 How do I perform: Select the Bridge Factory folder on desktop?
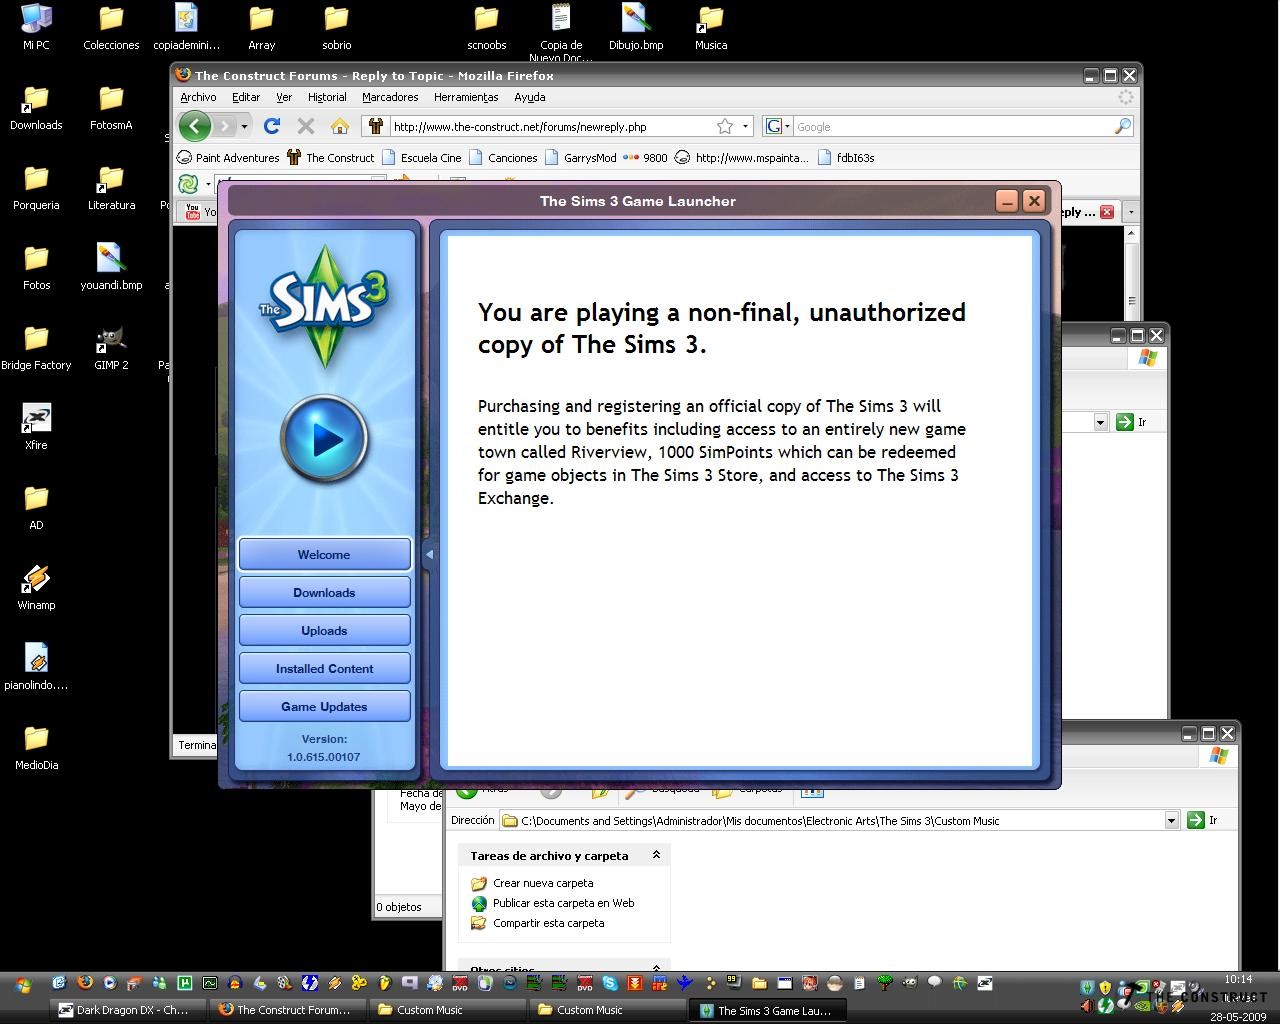[x=36, y=347]
